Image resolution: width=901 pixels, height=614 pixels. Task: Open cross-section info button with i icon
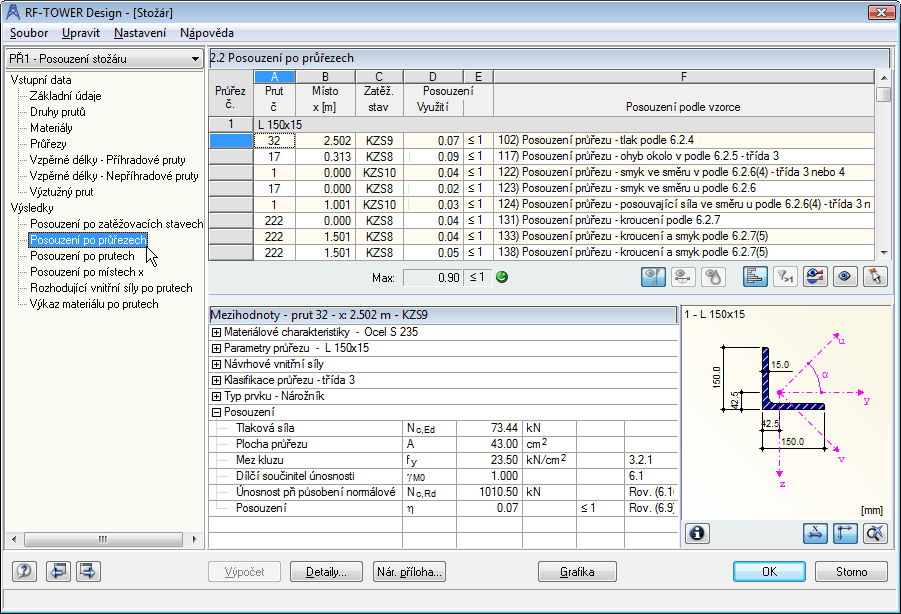[697, 534]
